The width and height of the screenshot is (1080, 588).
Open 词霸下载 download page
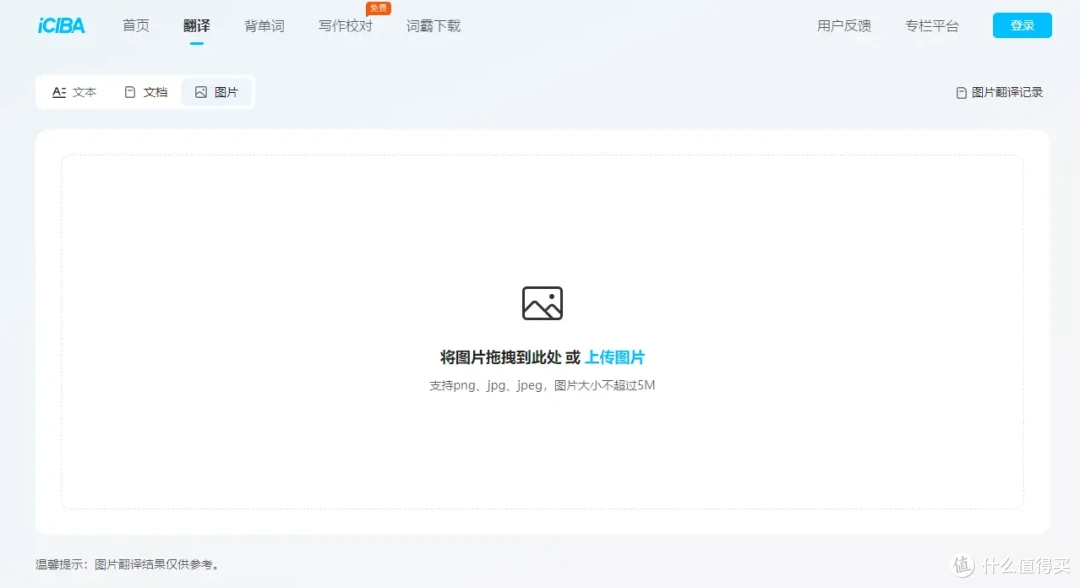click(433, 25)
